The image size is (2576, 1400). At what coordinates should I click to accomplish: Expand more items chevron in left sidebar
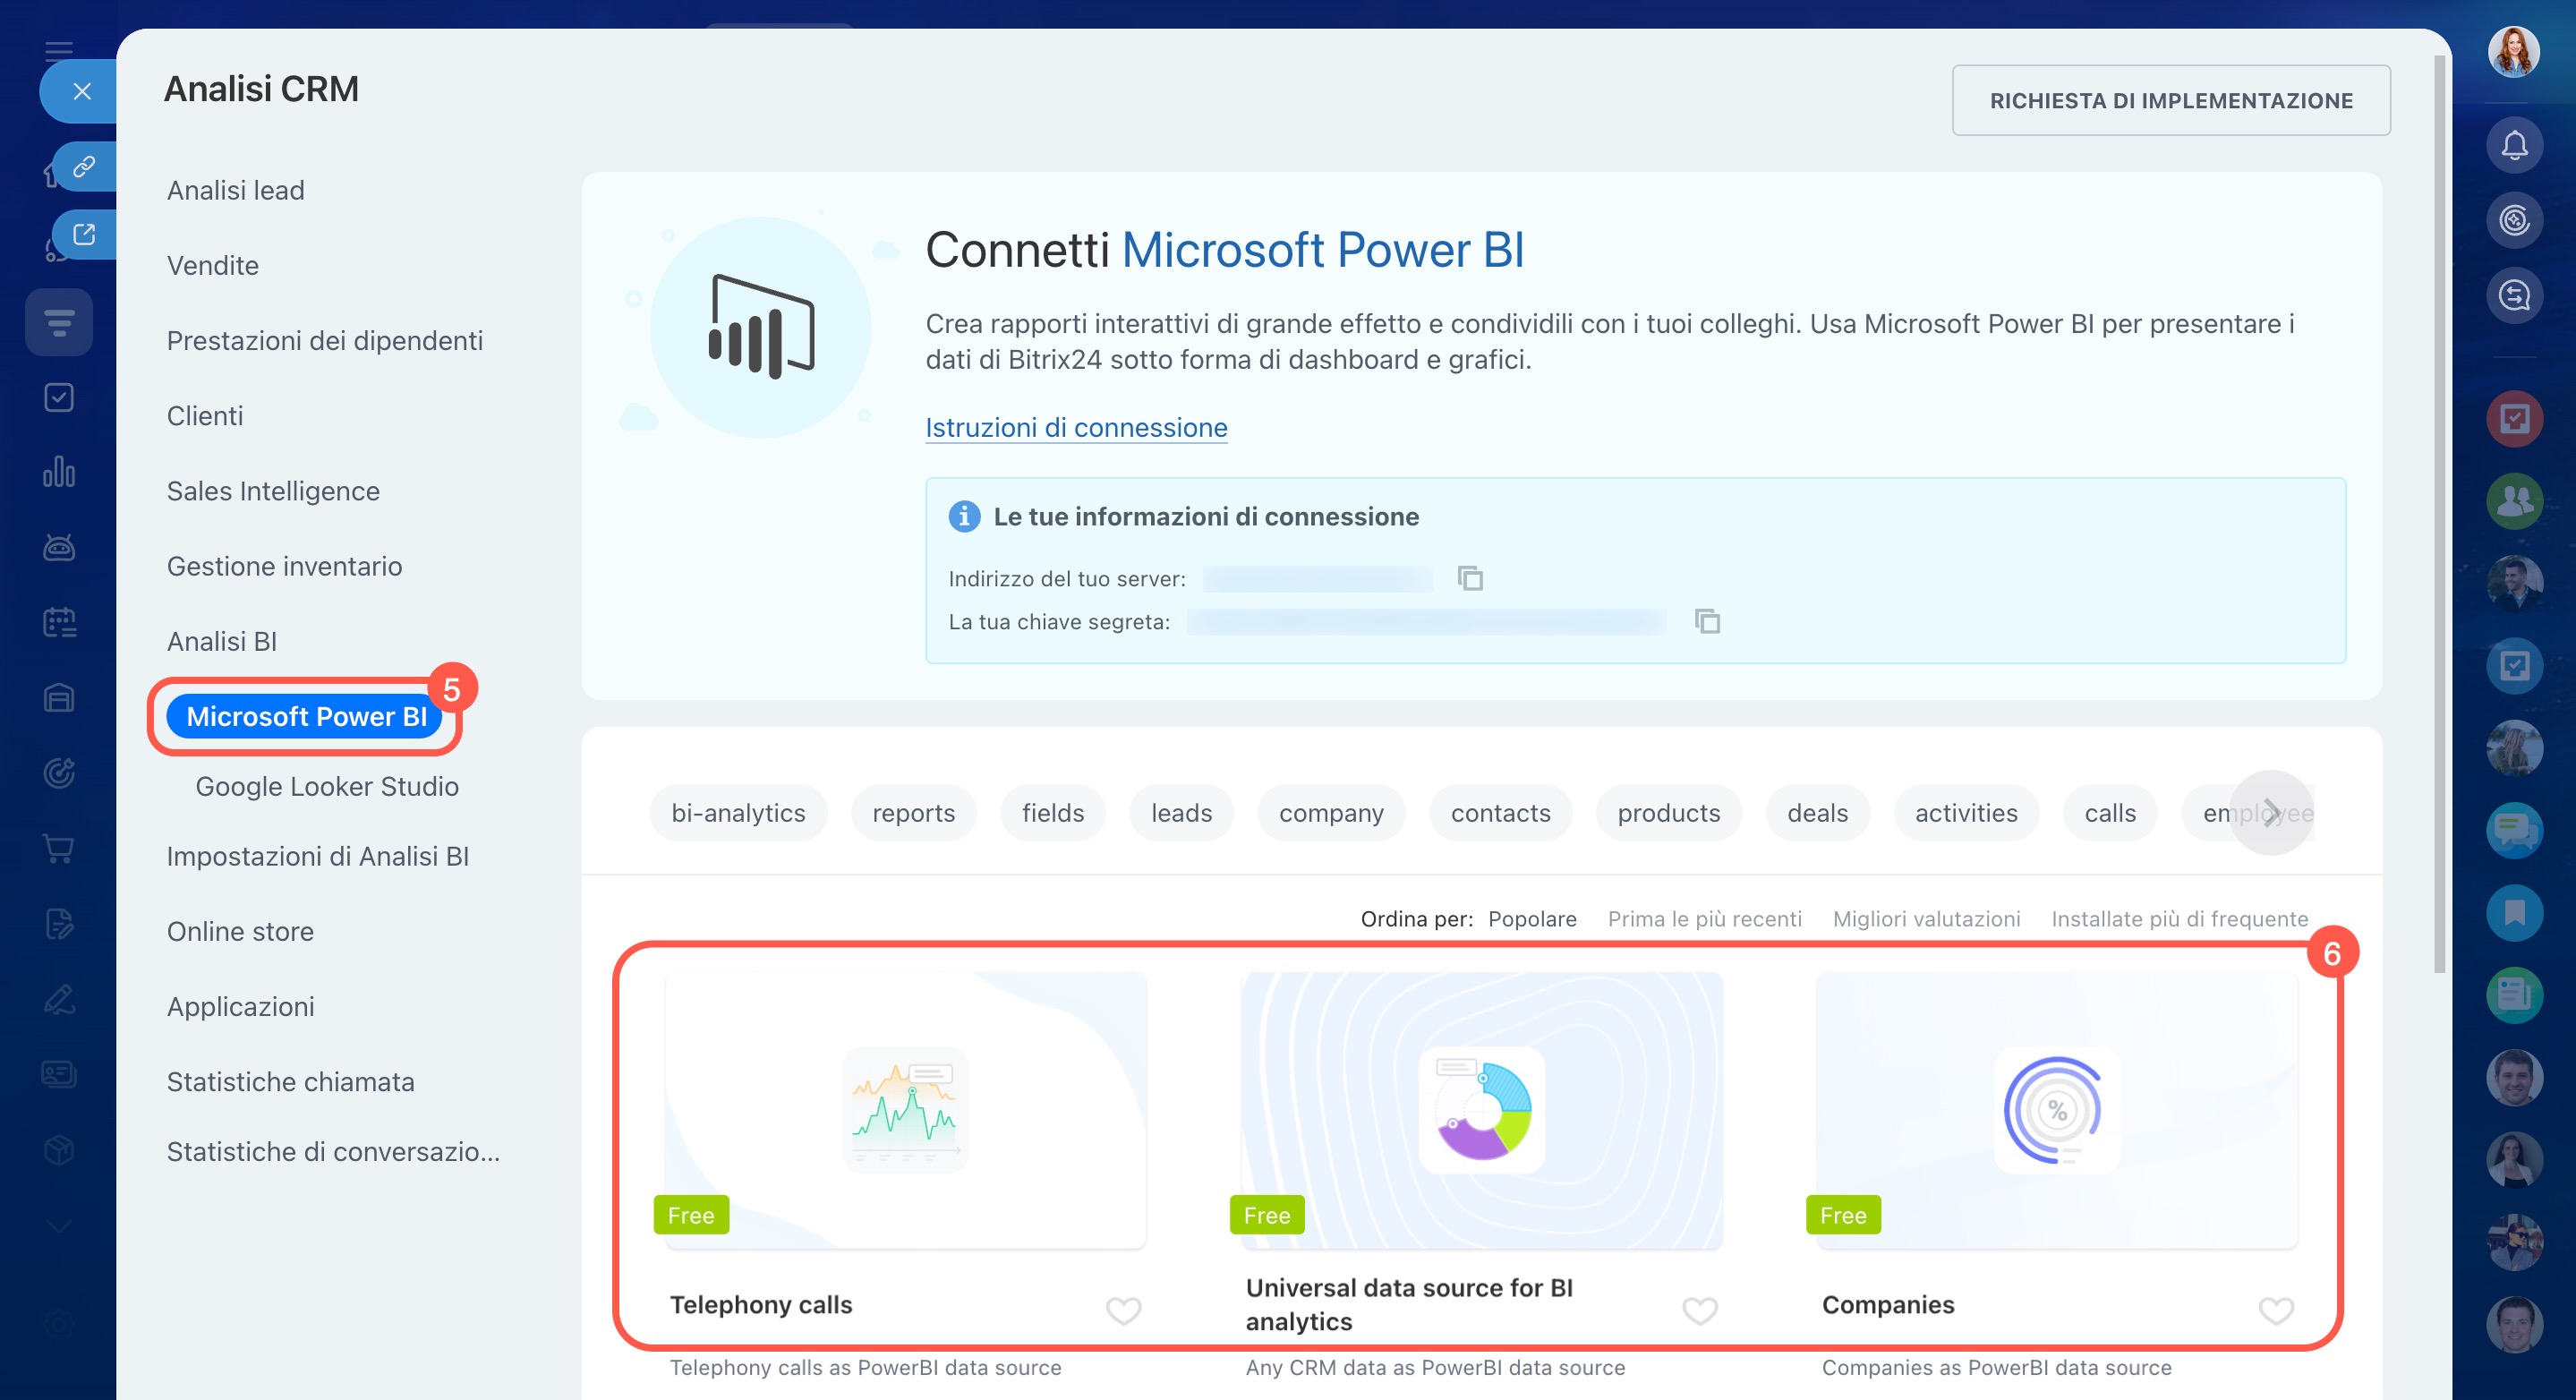[x=59, y=1226]
